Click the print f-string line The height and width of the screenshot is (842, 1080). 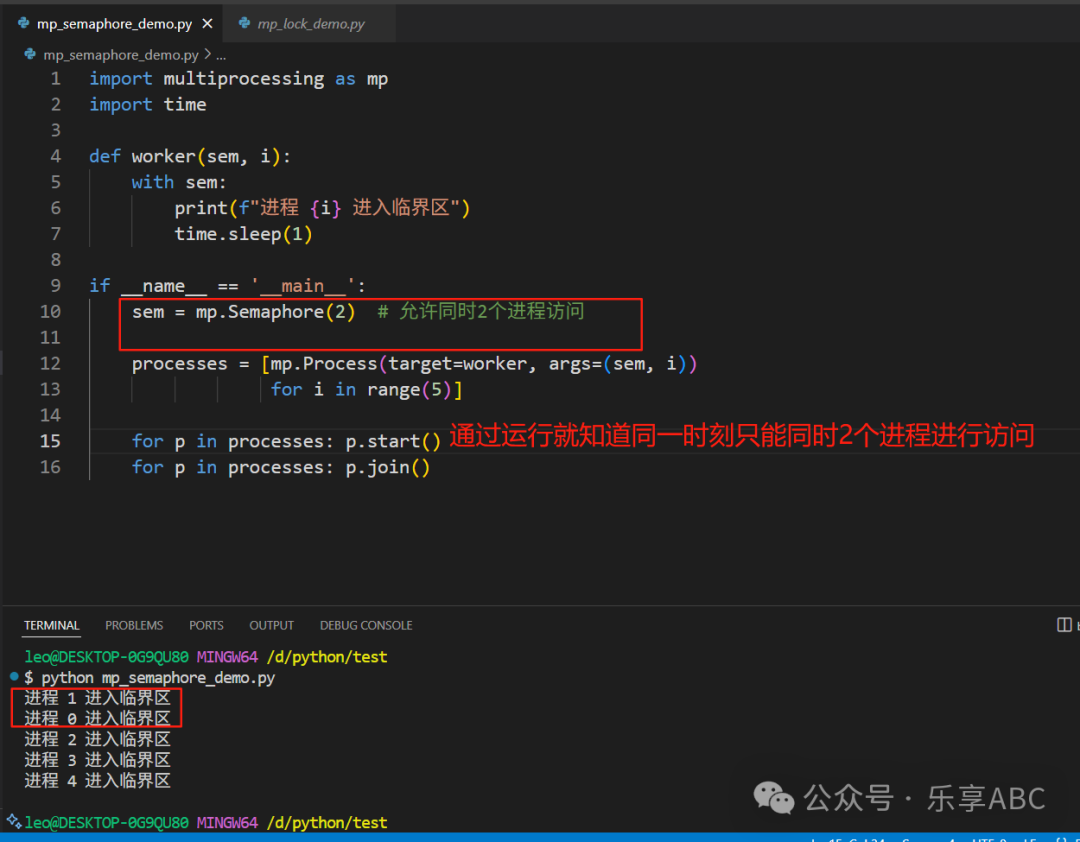click(x=322, y=208)
